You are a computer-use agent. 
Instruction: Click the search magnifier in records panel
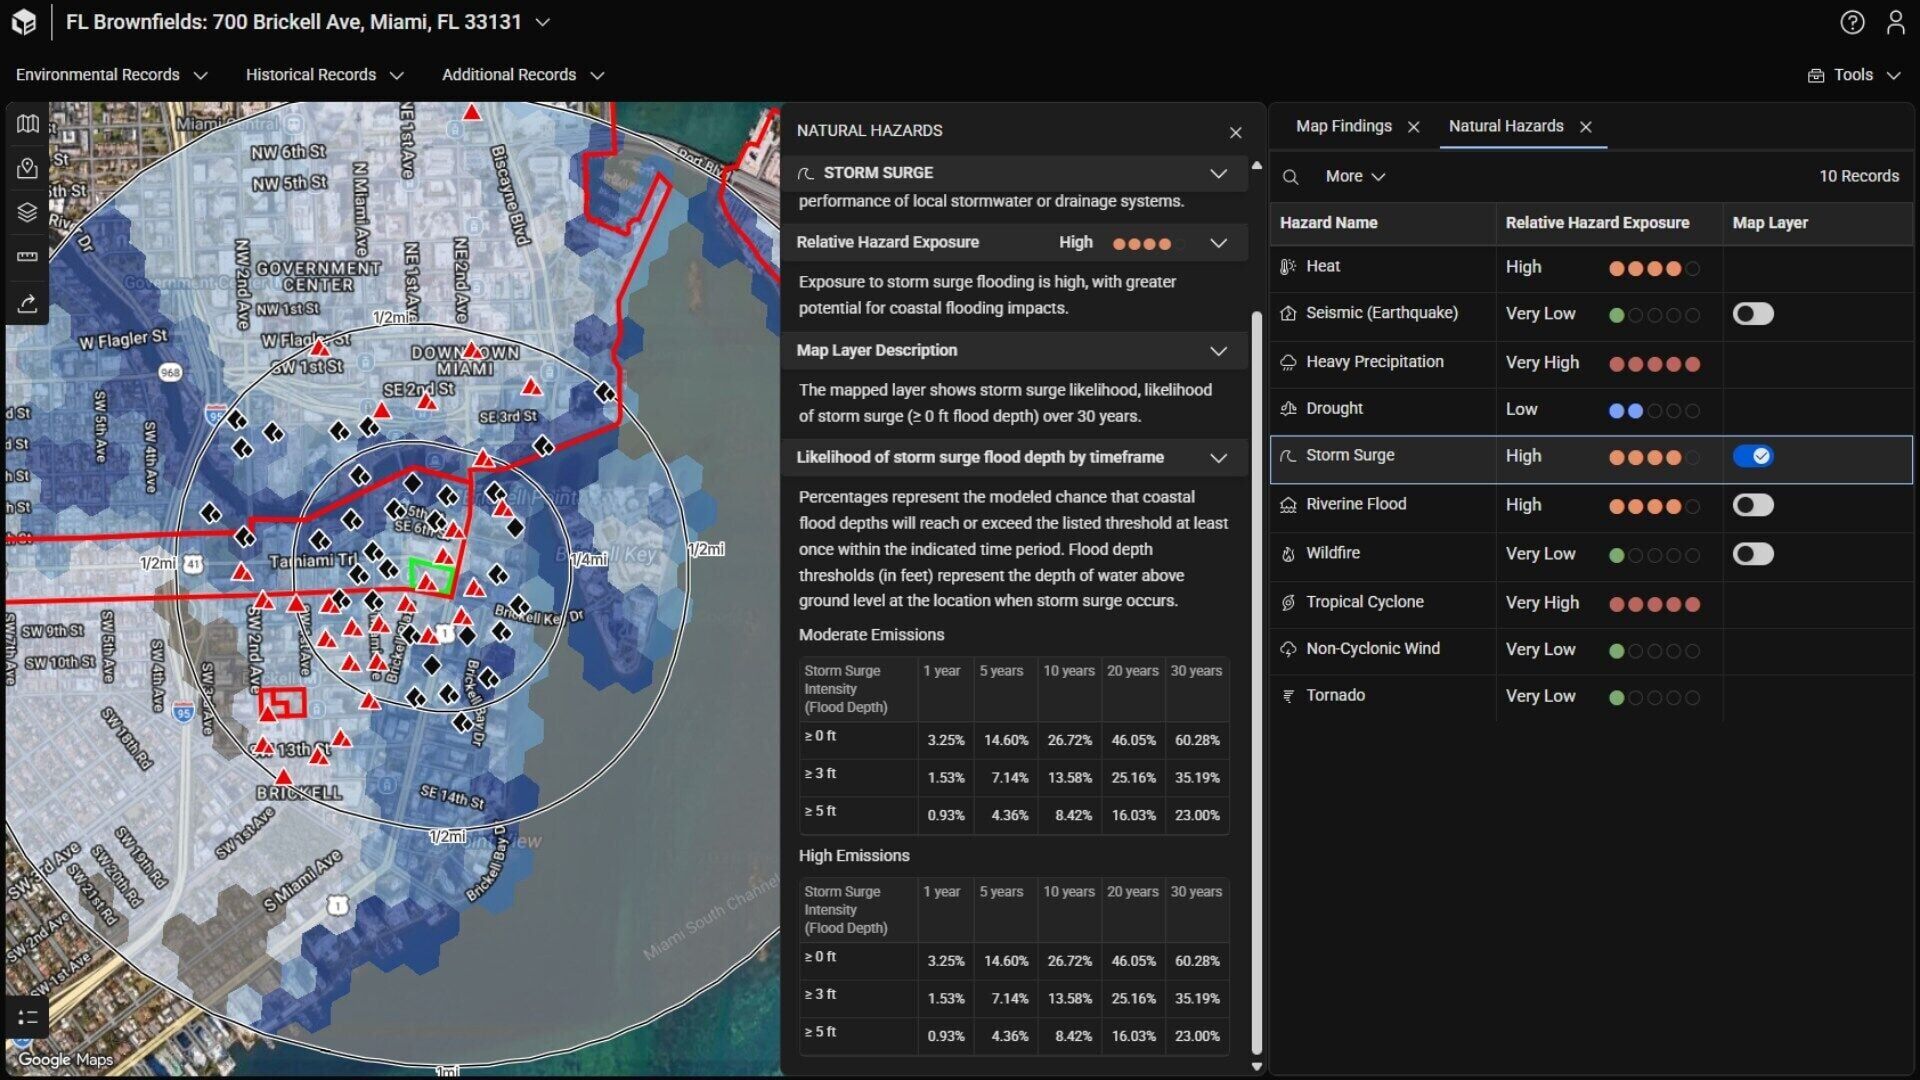(x=1291, y=177)
